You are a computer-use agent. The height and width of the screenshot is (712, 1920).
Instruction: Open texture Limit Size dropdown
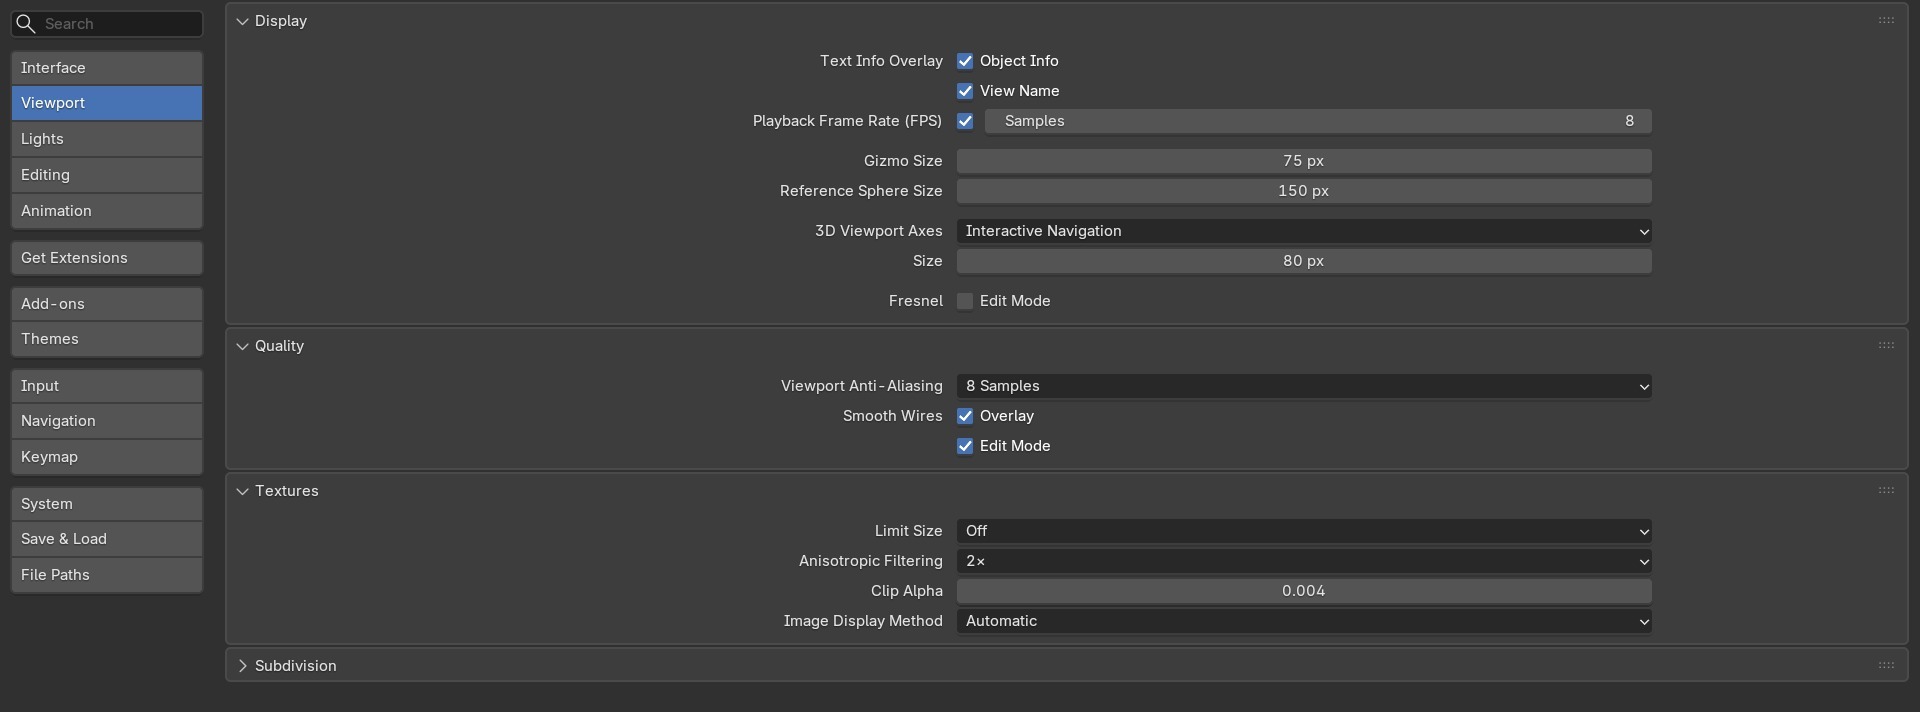tap(1304, 531)
